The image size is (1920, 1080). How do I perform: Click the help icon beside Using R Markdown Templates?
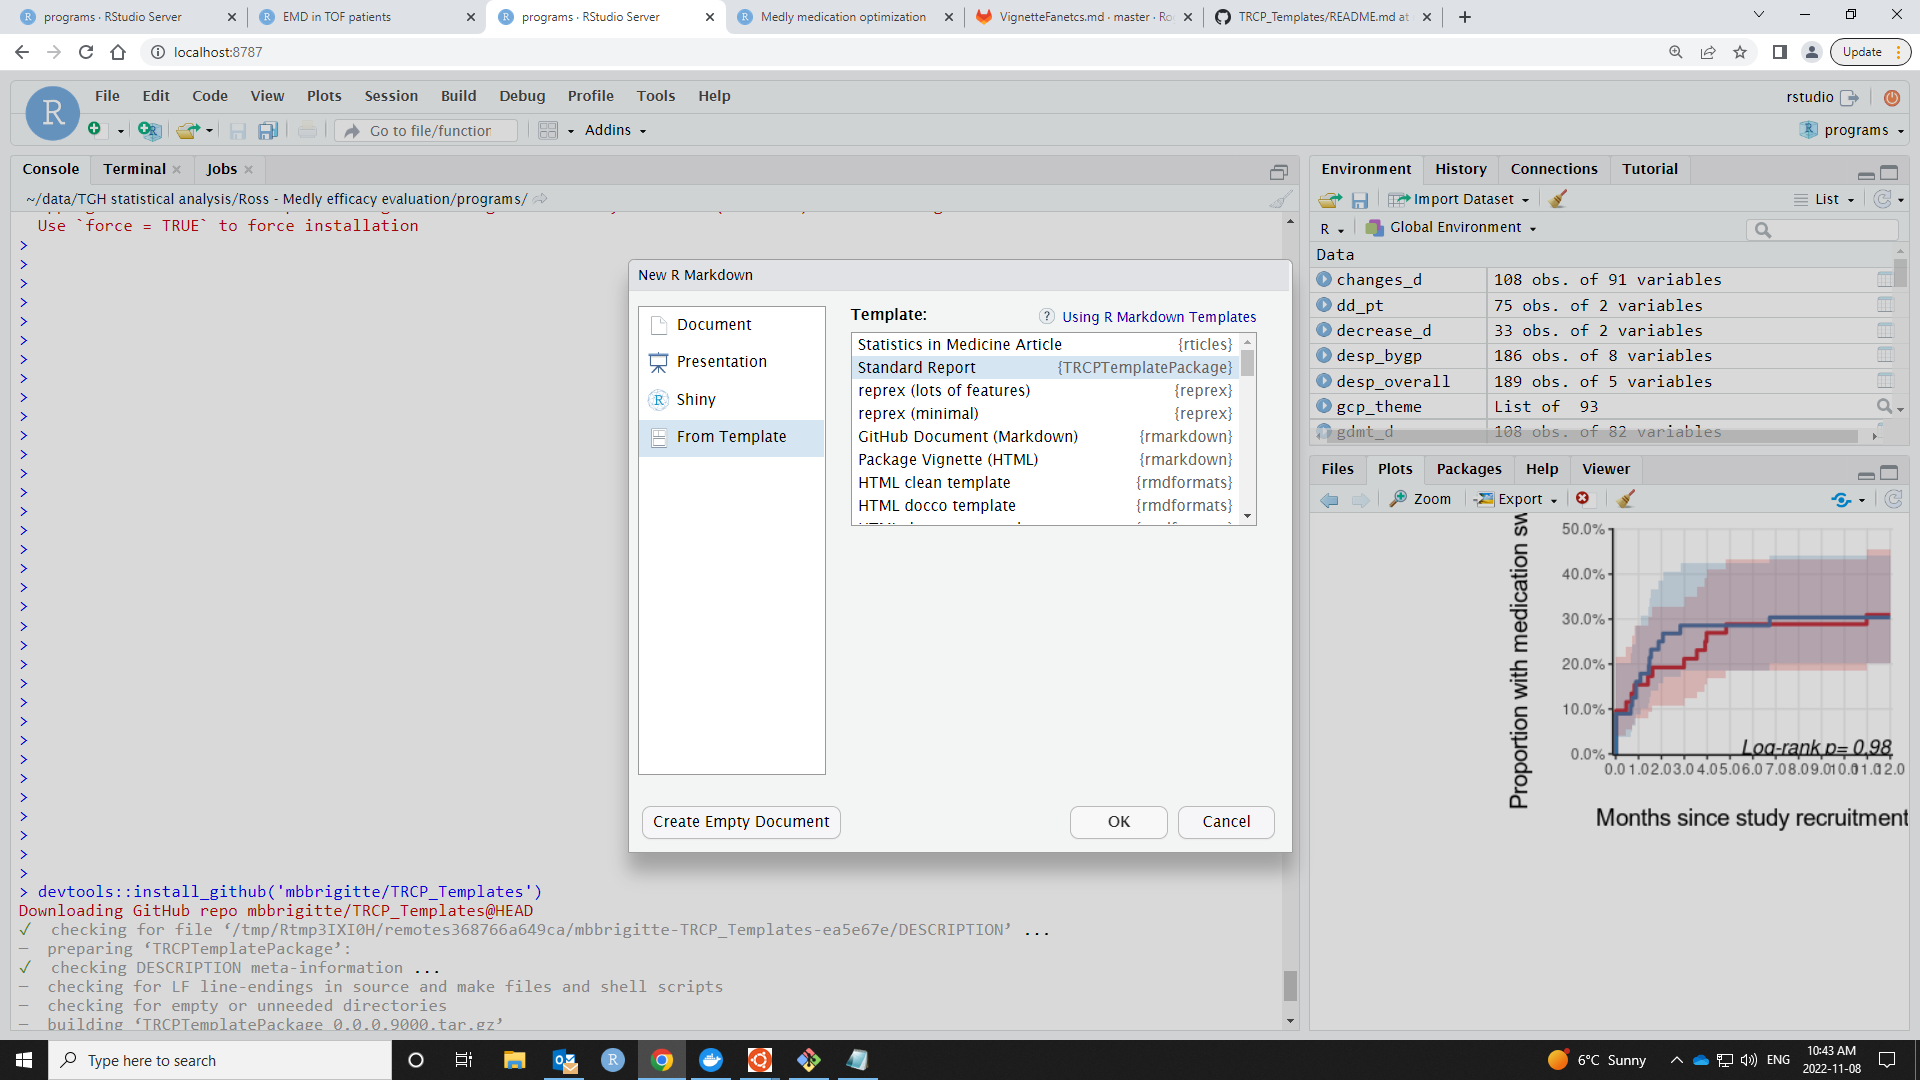pos(1046,316)
